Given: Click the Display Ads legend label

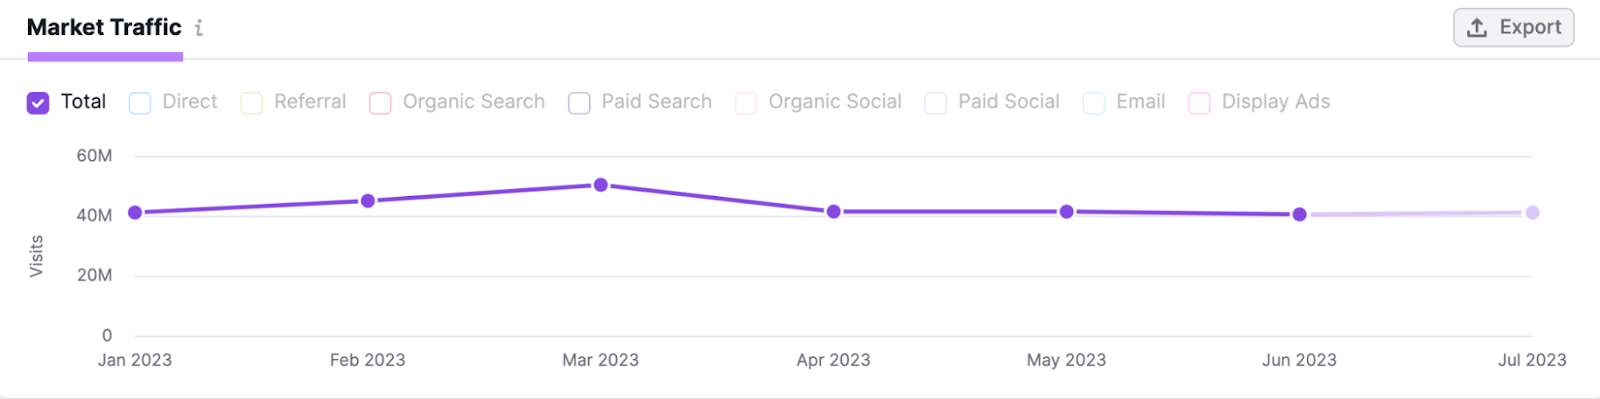Looking at the screenshot, I should coord(1276,102).
